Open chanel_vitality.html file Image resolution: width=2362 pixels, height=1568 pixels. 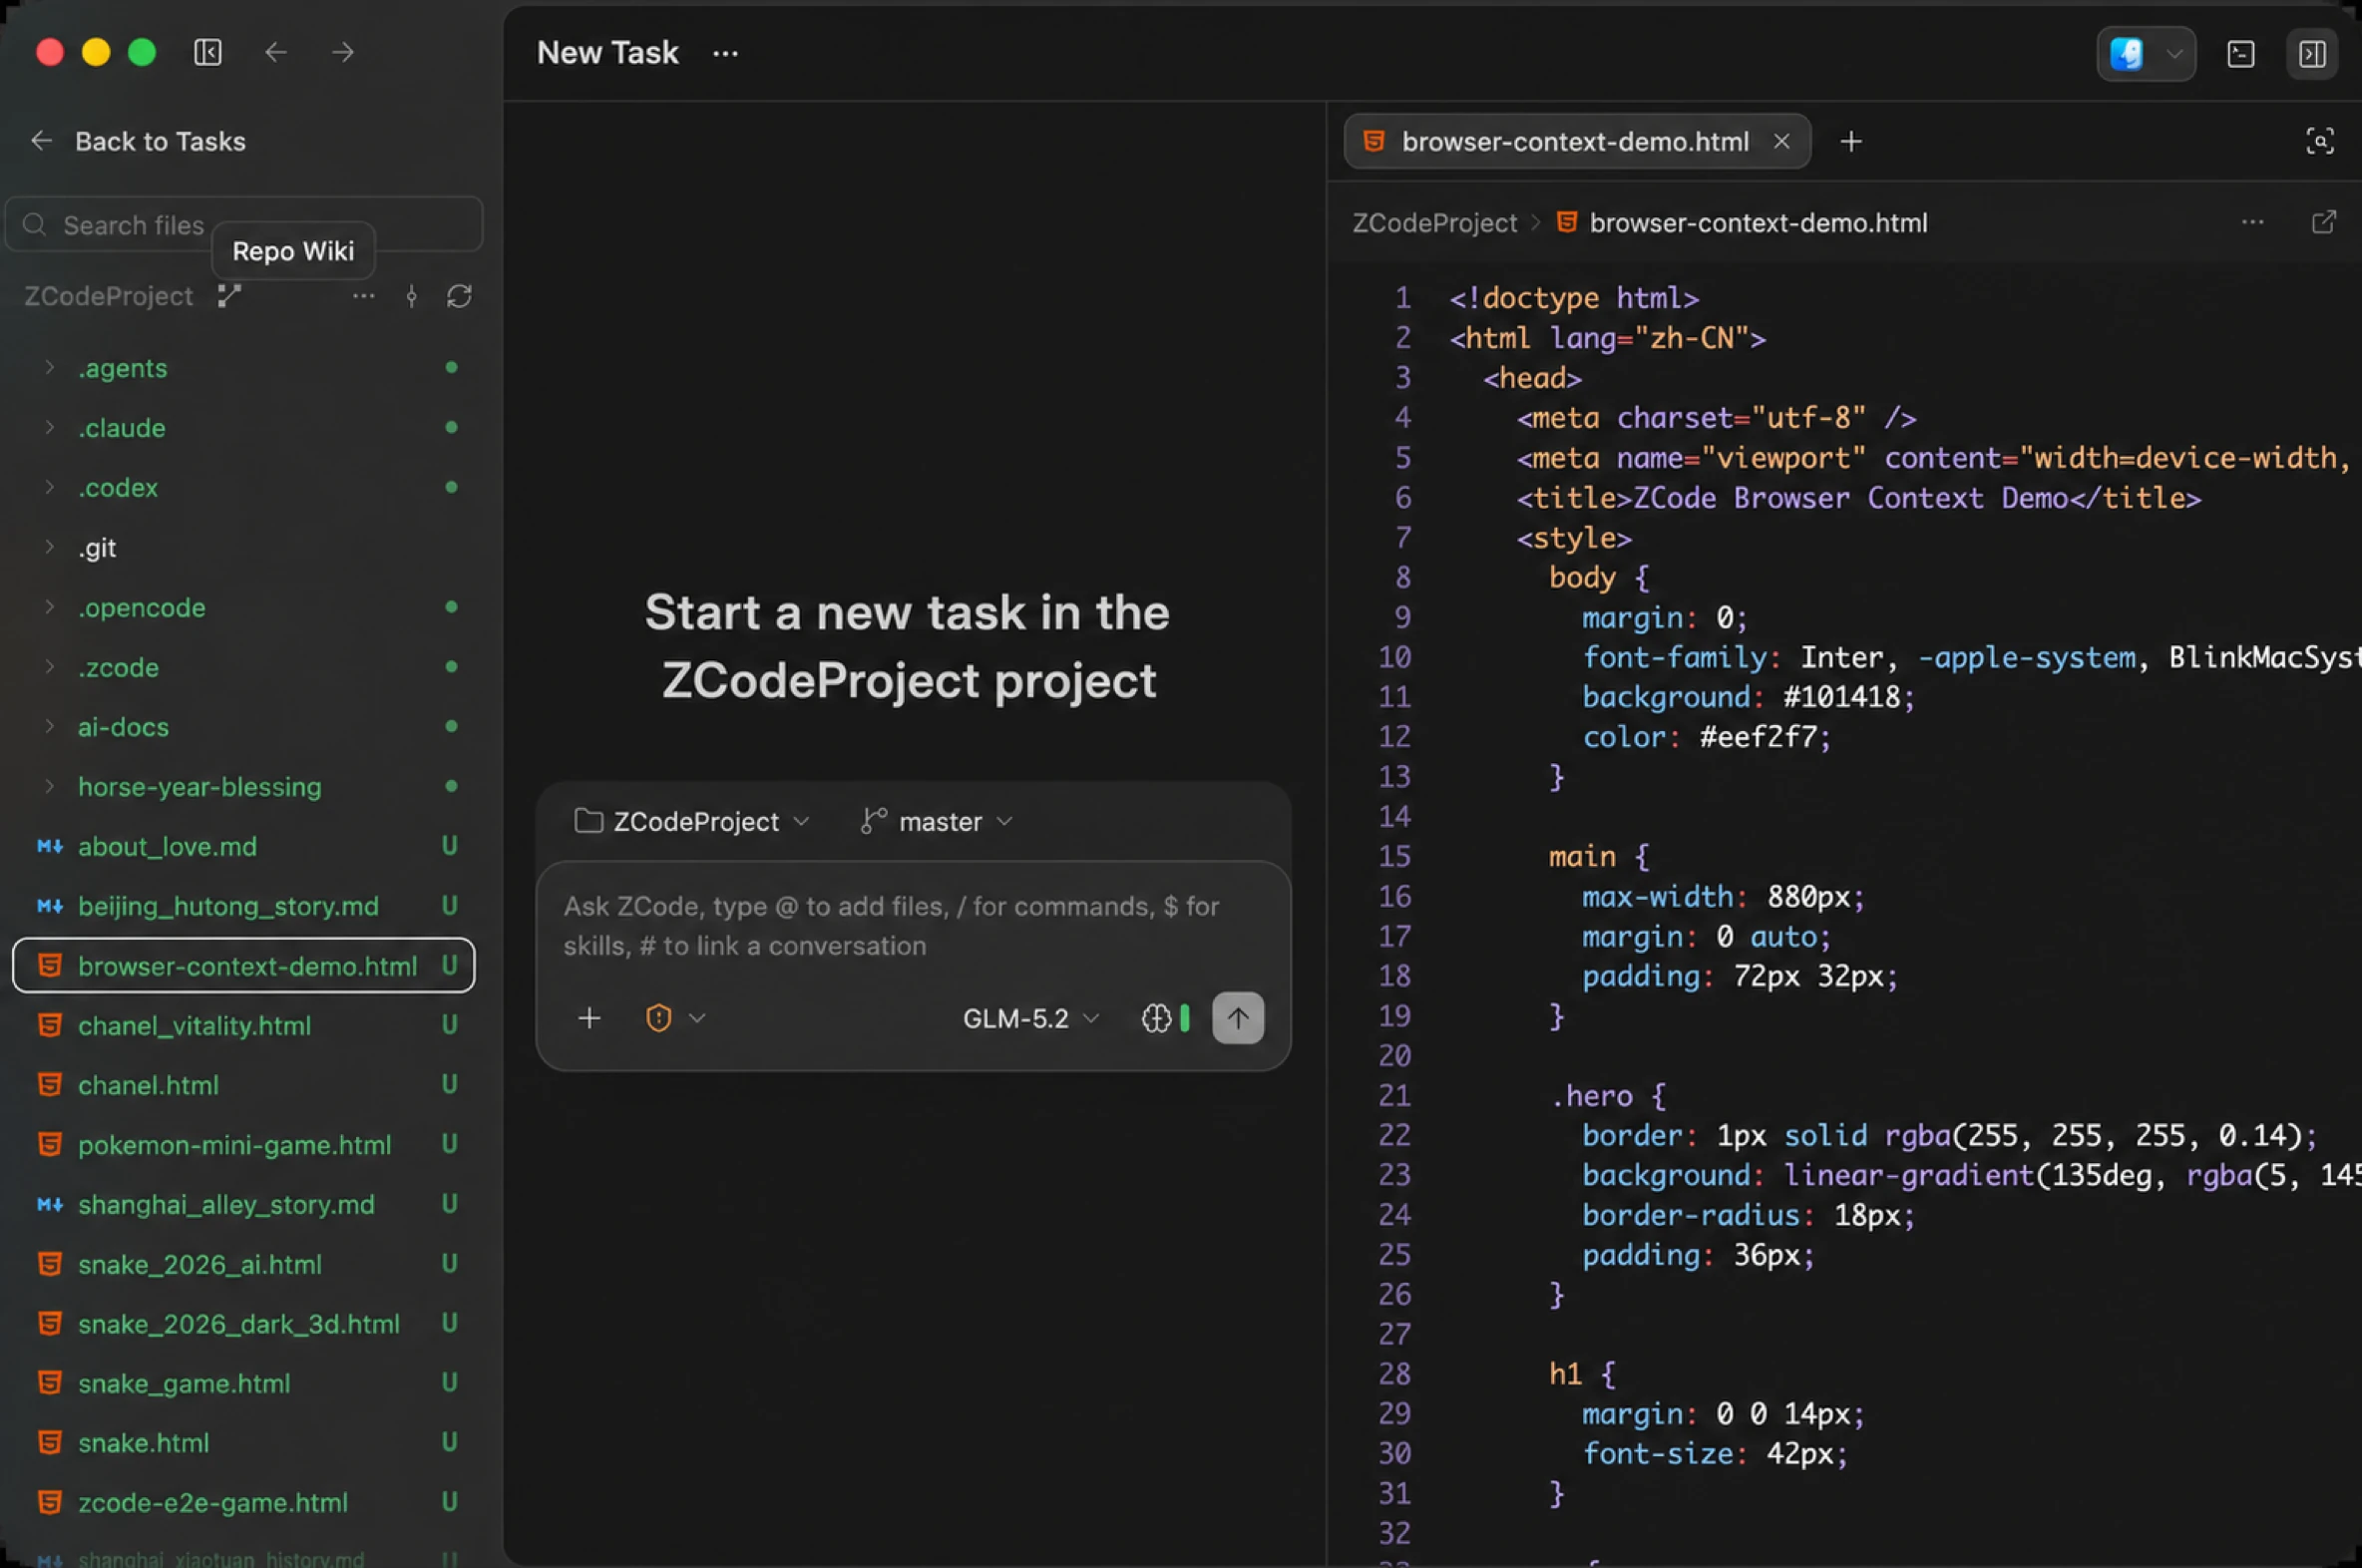pos(243,1026)
